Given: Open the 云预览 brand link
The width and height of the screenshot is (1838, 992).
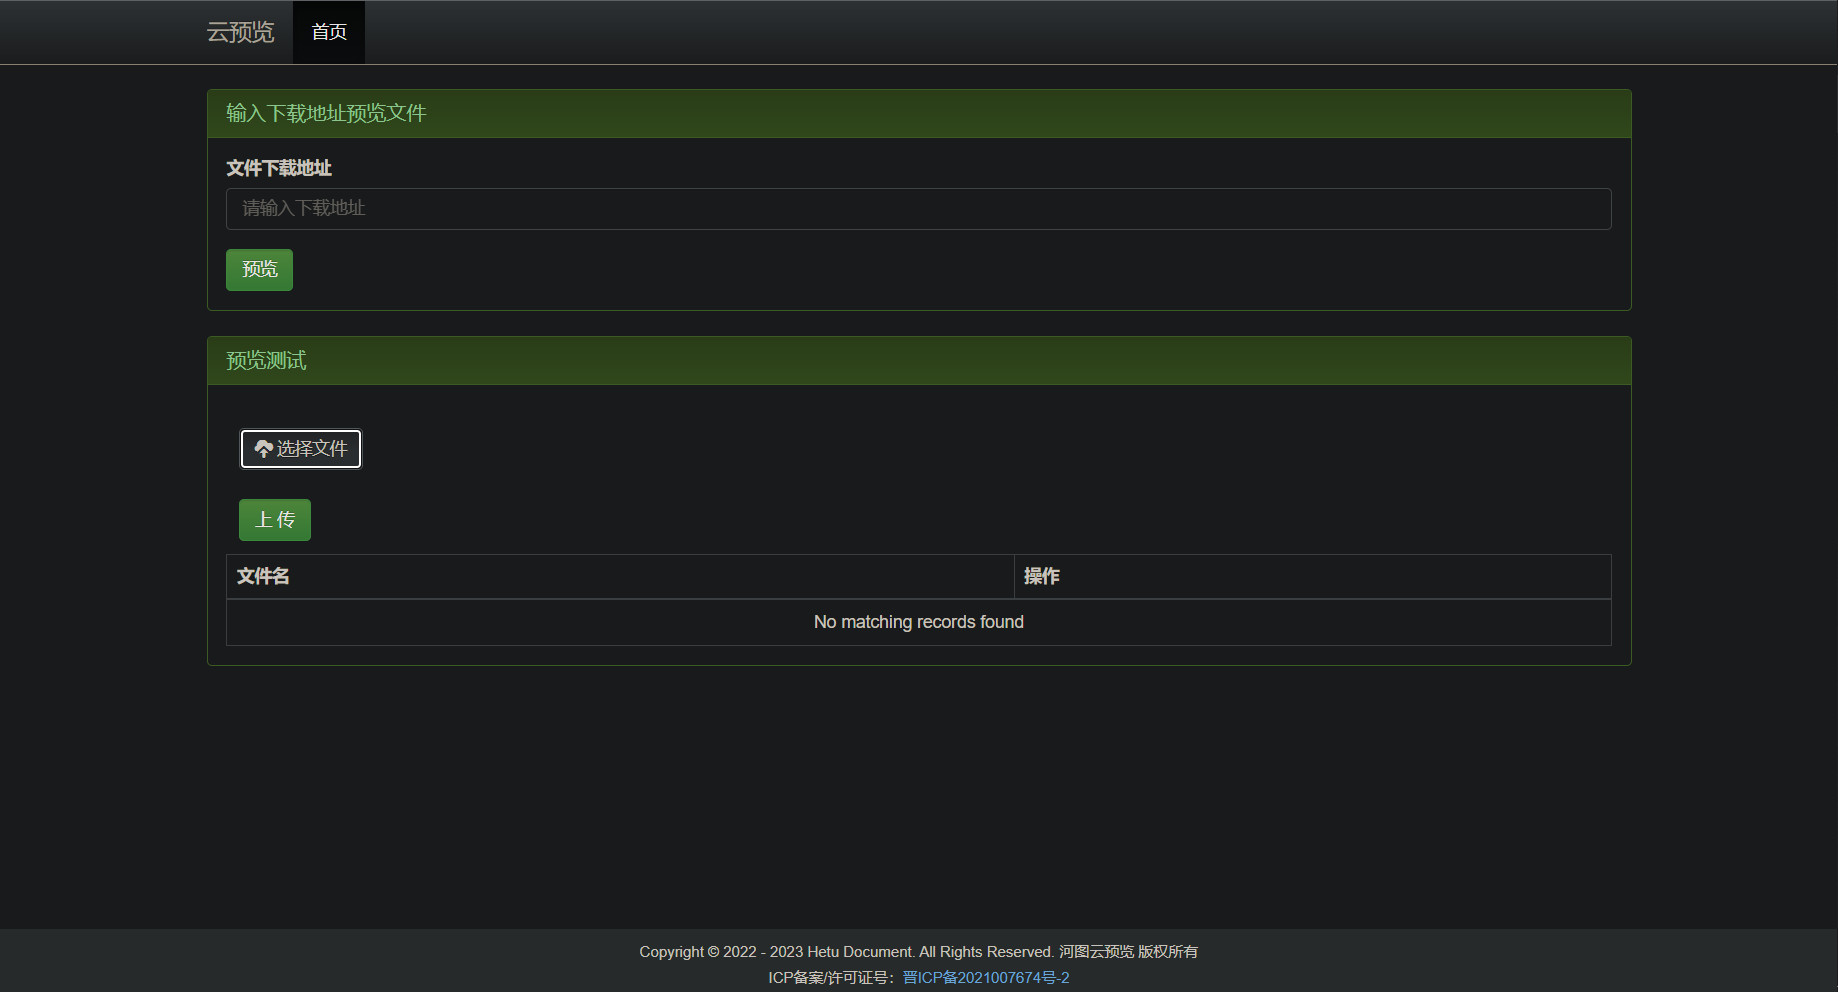Looking at the screenshot, I should pyautogui.click(x=240, y=32).
